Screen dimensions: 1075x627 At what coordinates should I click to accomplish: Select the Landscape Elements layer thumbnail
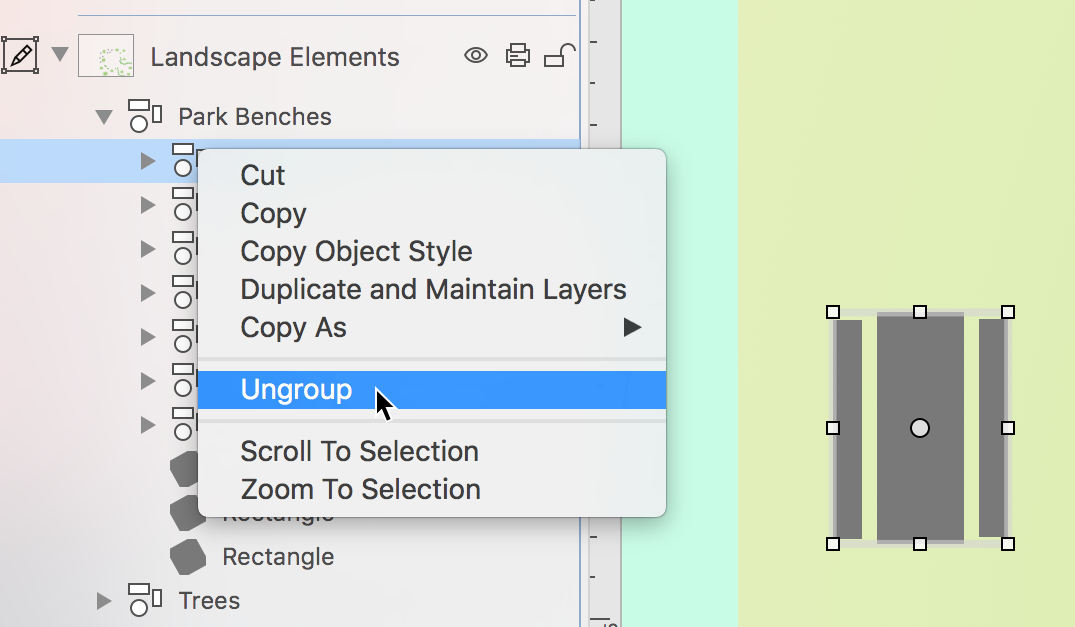[x=106, y=56]
